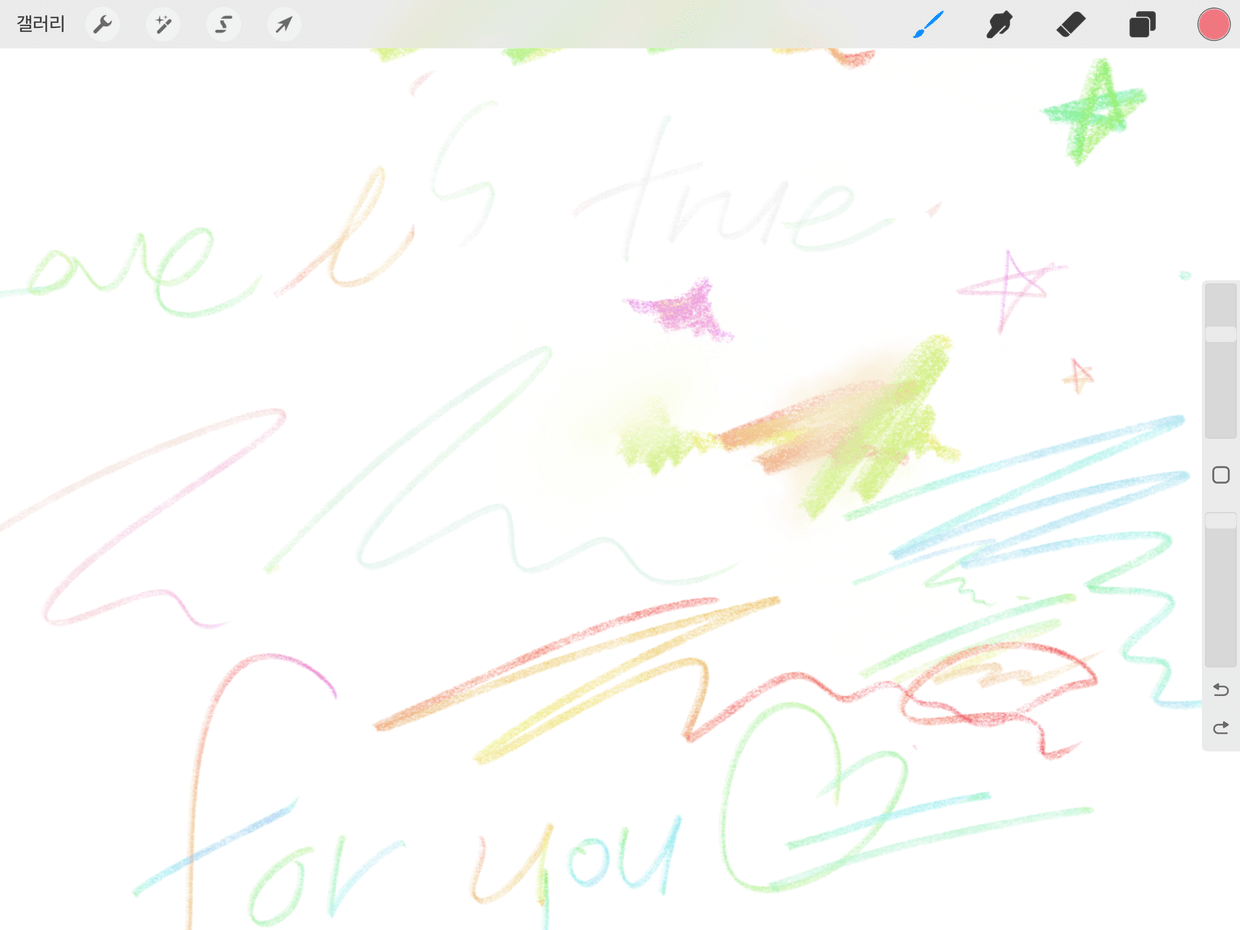Activate the Transform arrow tool
The image size is (1240, 930).
click(284, 24)
